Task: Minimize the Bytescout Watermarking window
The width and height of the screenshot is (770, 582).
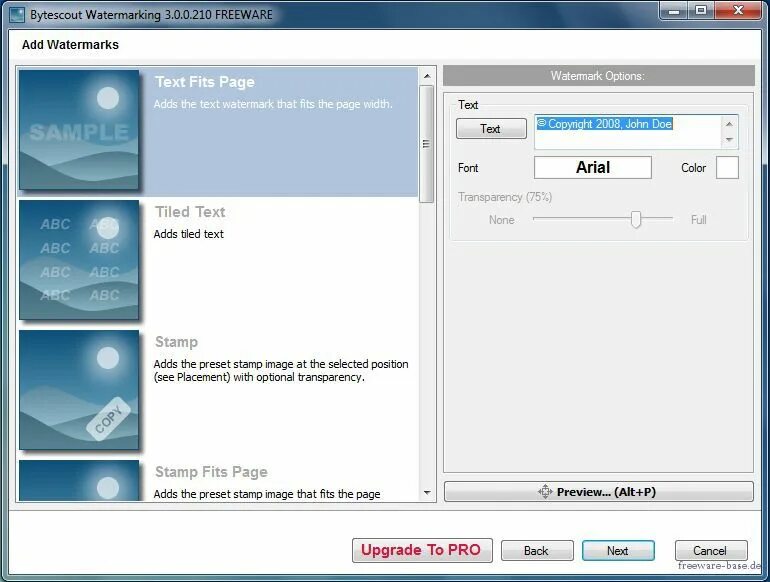Action: tap(674, 10)
